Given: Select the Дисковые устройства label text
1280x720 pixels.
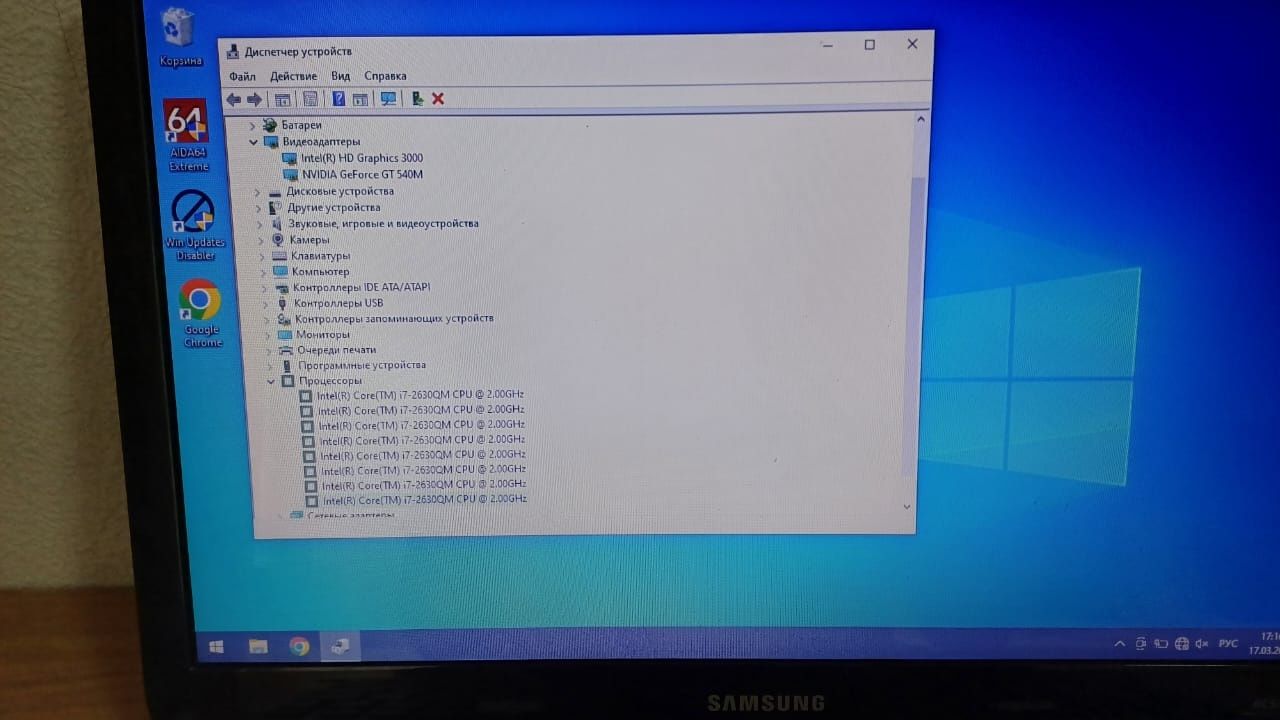Looking at the screenshot, I should (340, 191).
